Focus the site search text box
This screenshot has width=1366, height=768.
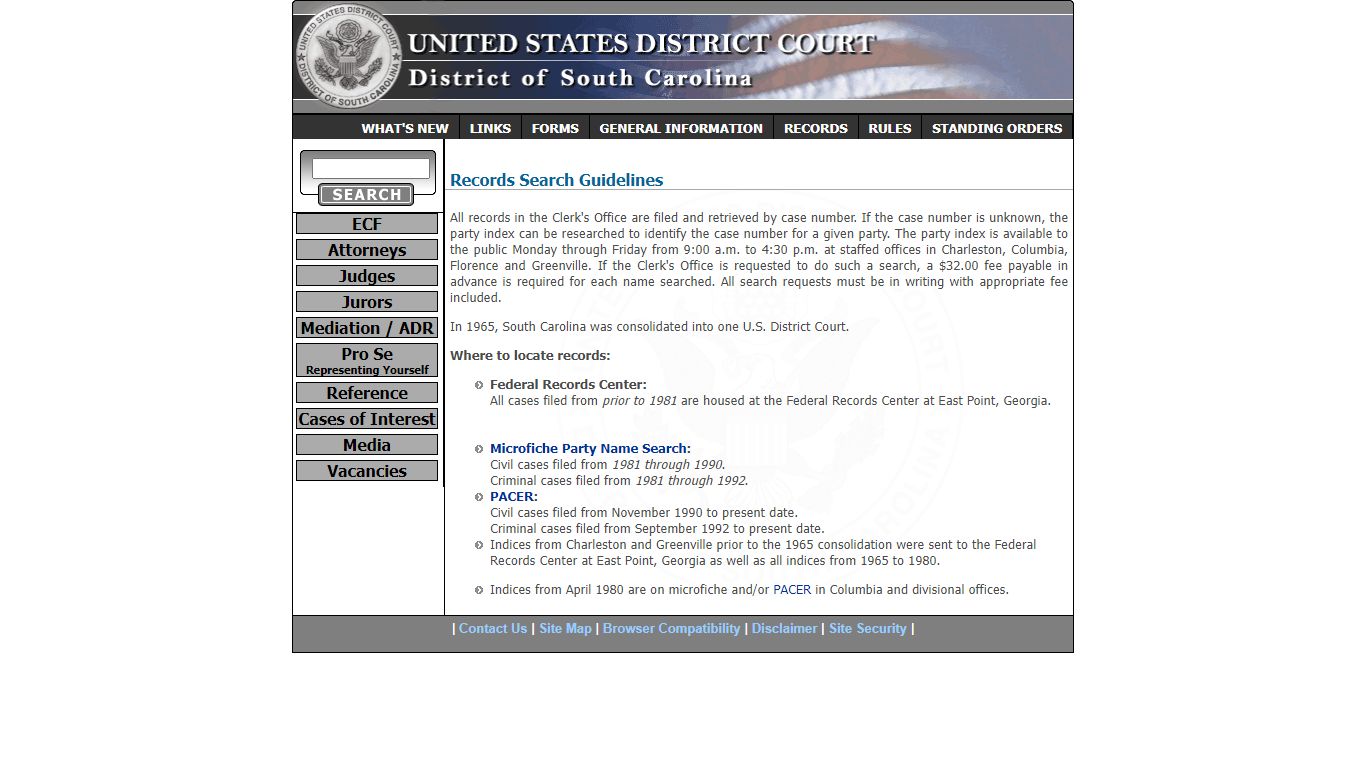click(x=371, y=168)
